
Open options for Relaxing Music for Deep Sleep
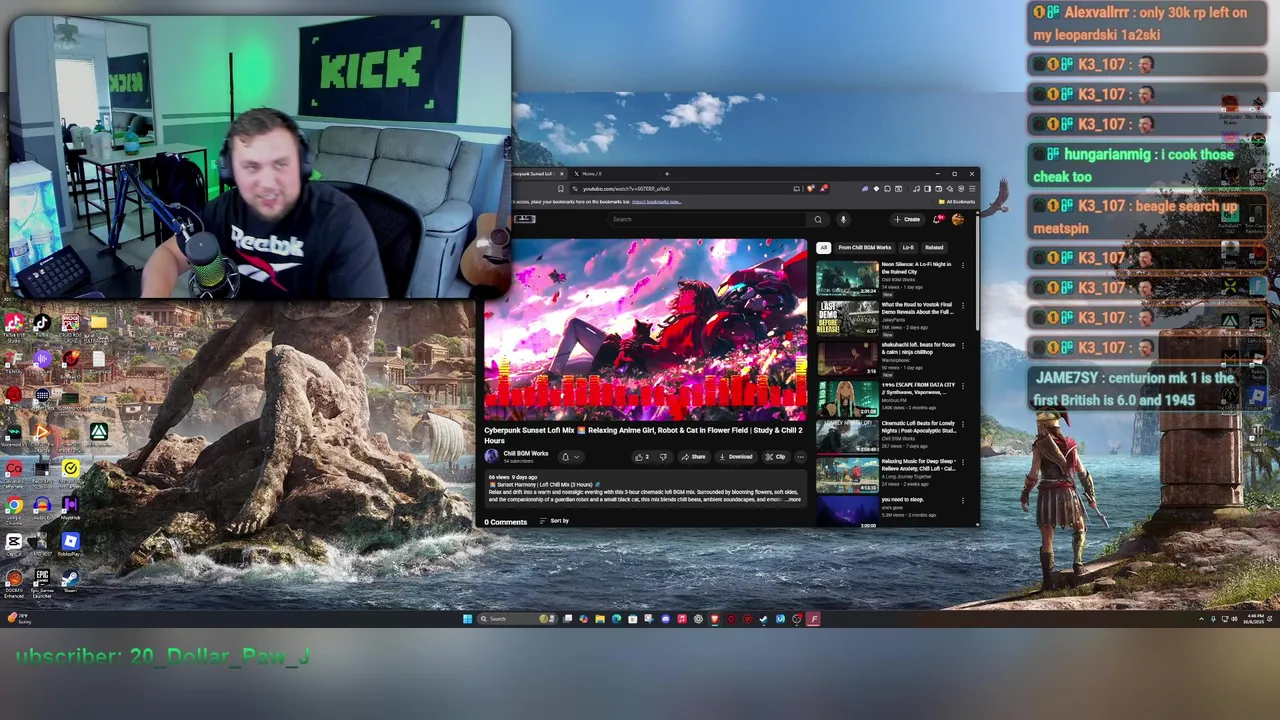pos(963,462)
